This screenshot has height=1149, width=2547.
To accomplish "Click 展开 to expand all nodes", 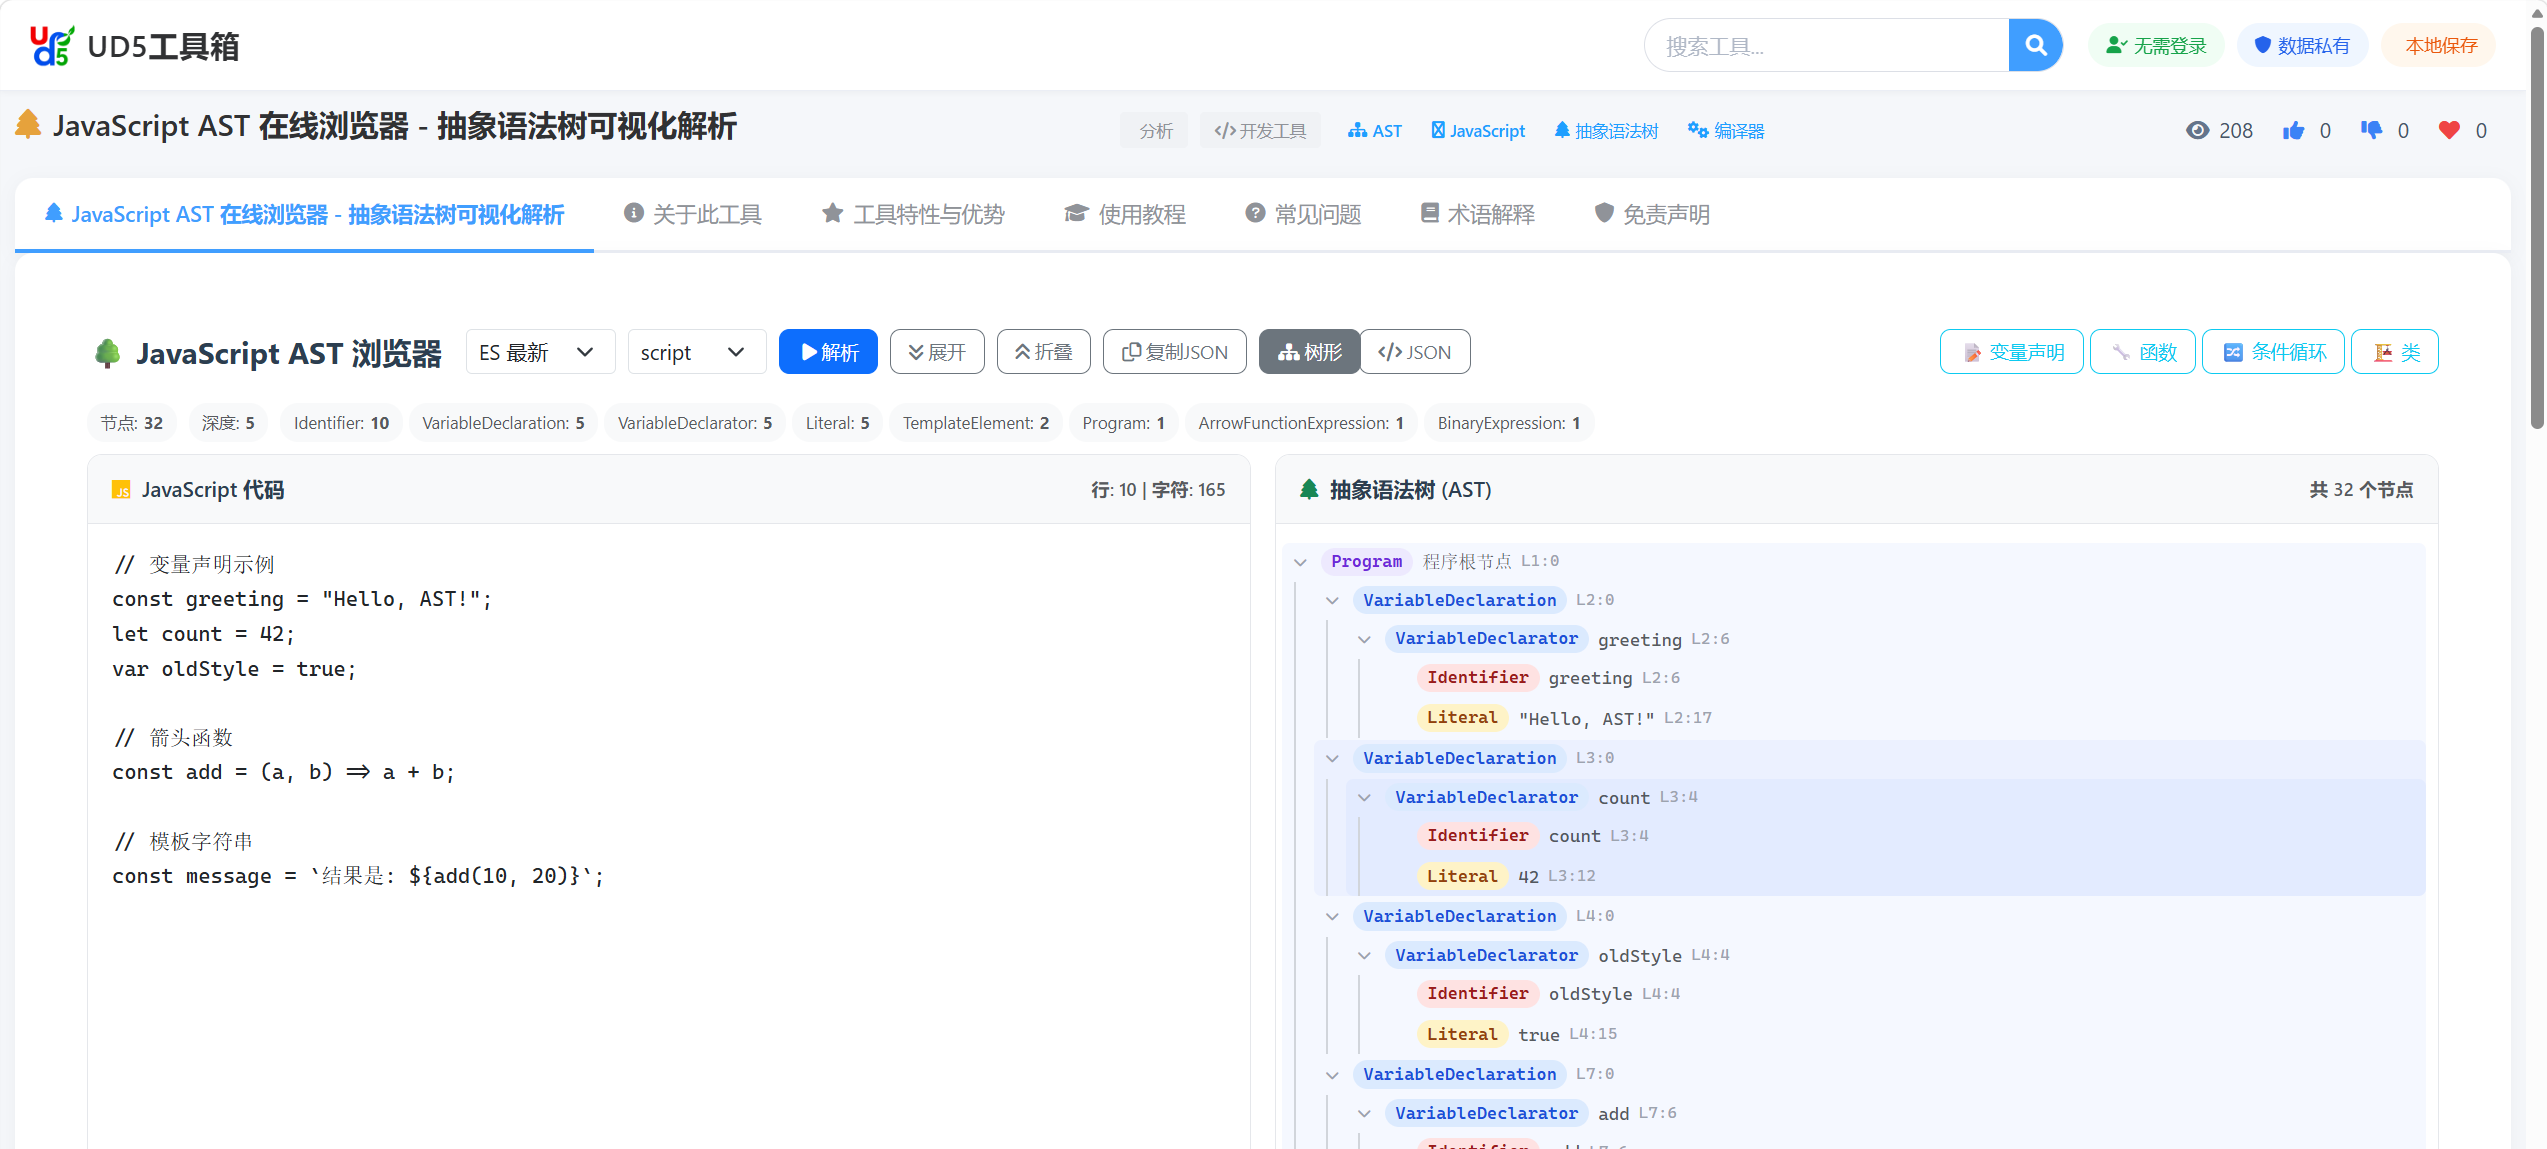I will (x=937, y=352).
